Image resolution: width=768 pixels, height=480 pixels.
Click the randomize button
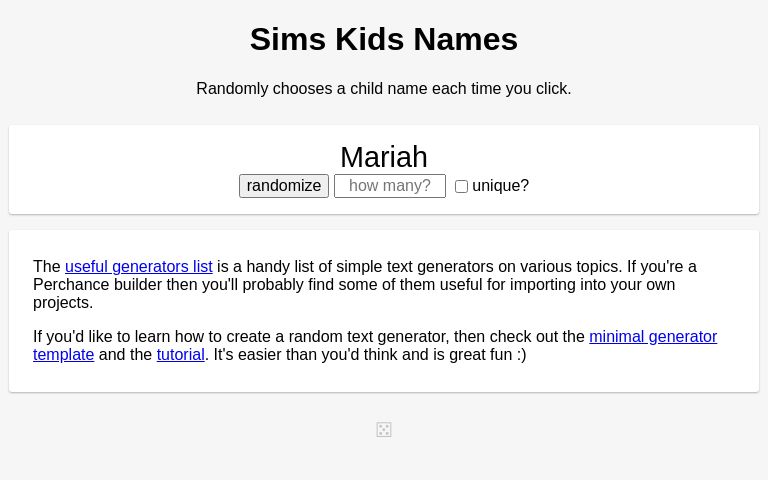tap(284, 186)
